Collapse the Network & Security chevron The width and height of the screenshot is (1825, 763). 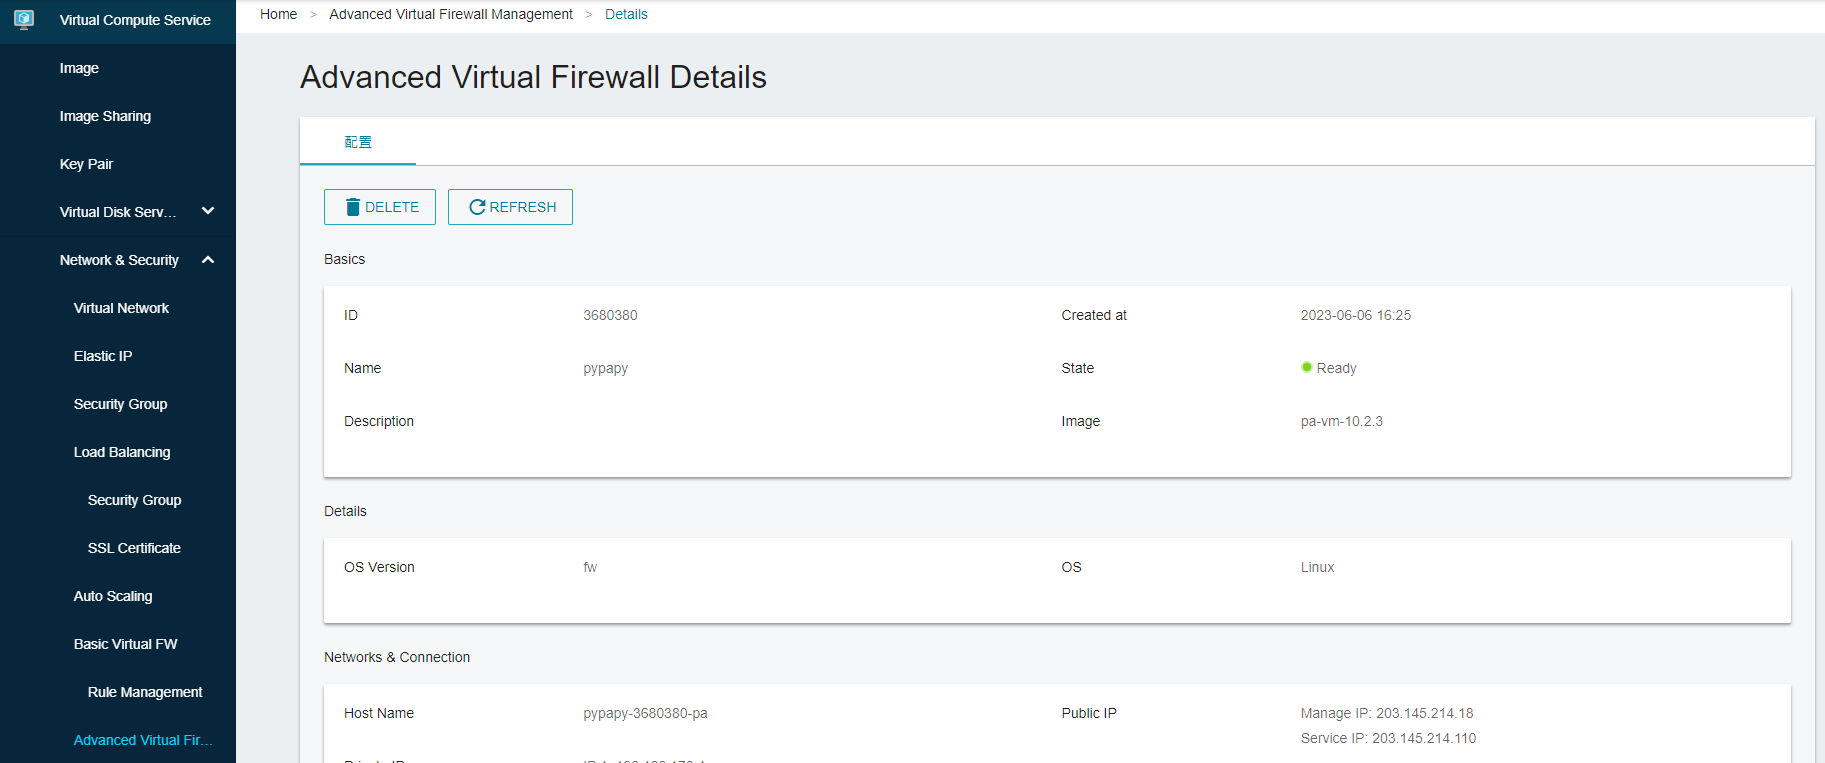click(208, 260)
